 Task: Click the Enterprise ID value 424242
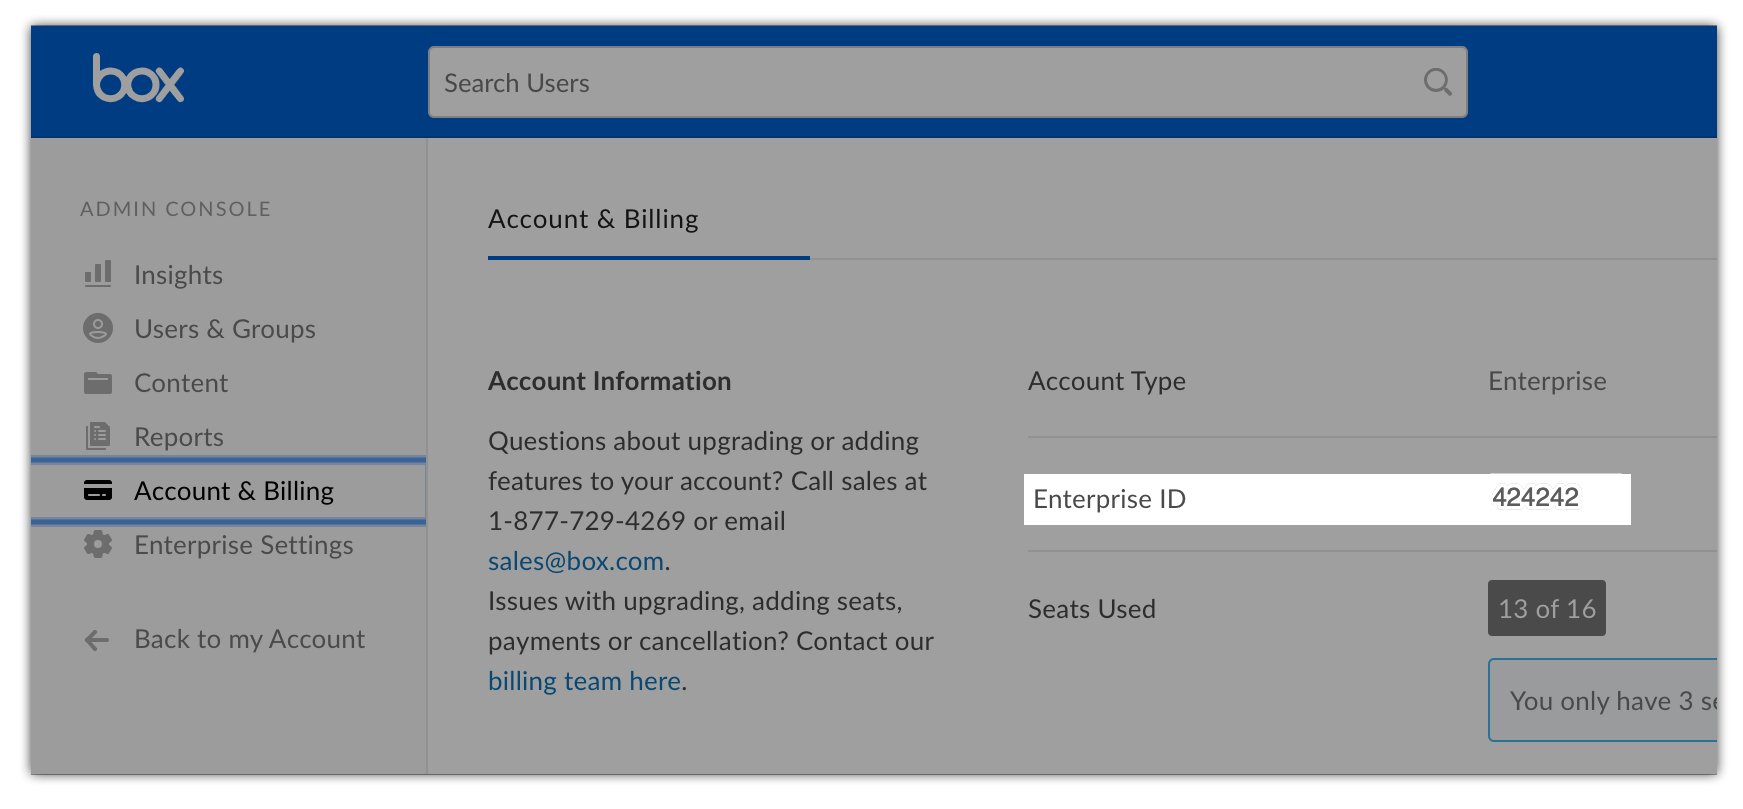coord(1535,497)
